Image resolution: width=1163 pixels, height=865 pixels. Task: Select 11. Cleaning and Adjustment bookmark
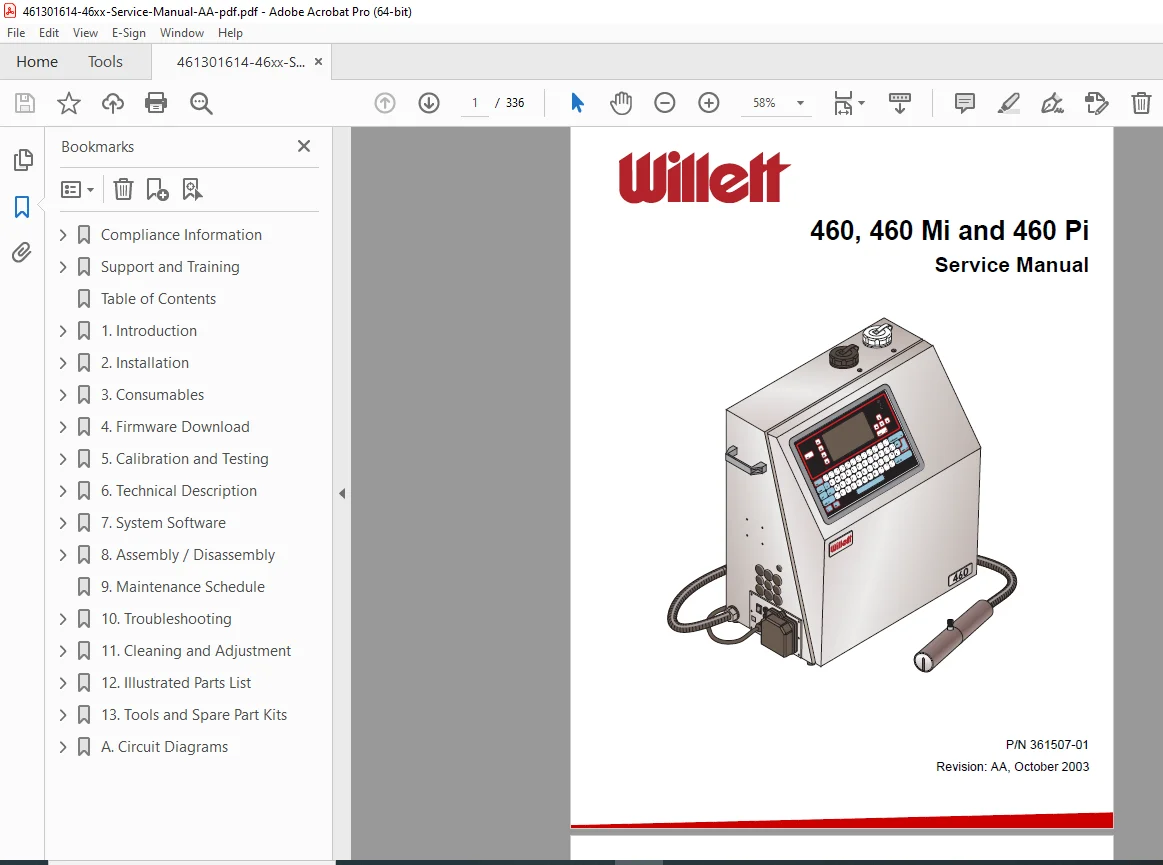point(196,651)
